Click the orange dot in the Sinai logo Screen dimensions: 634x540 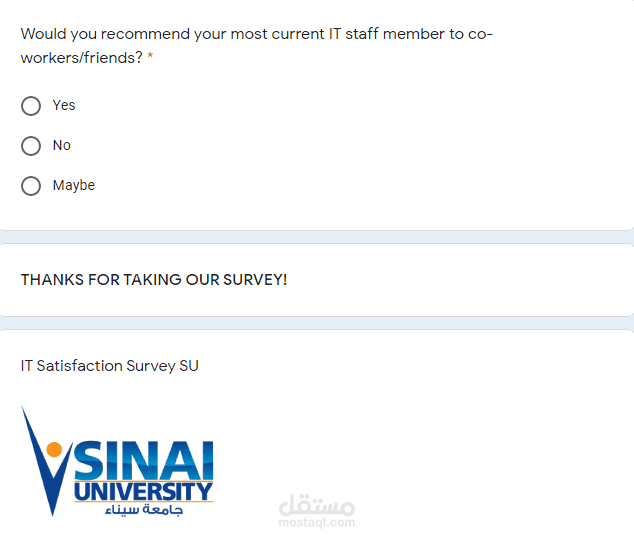55,450
